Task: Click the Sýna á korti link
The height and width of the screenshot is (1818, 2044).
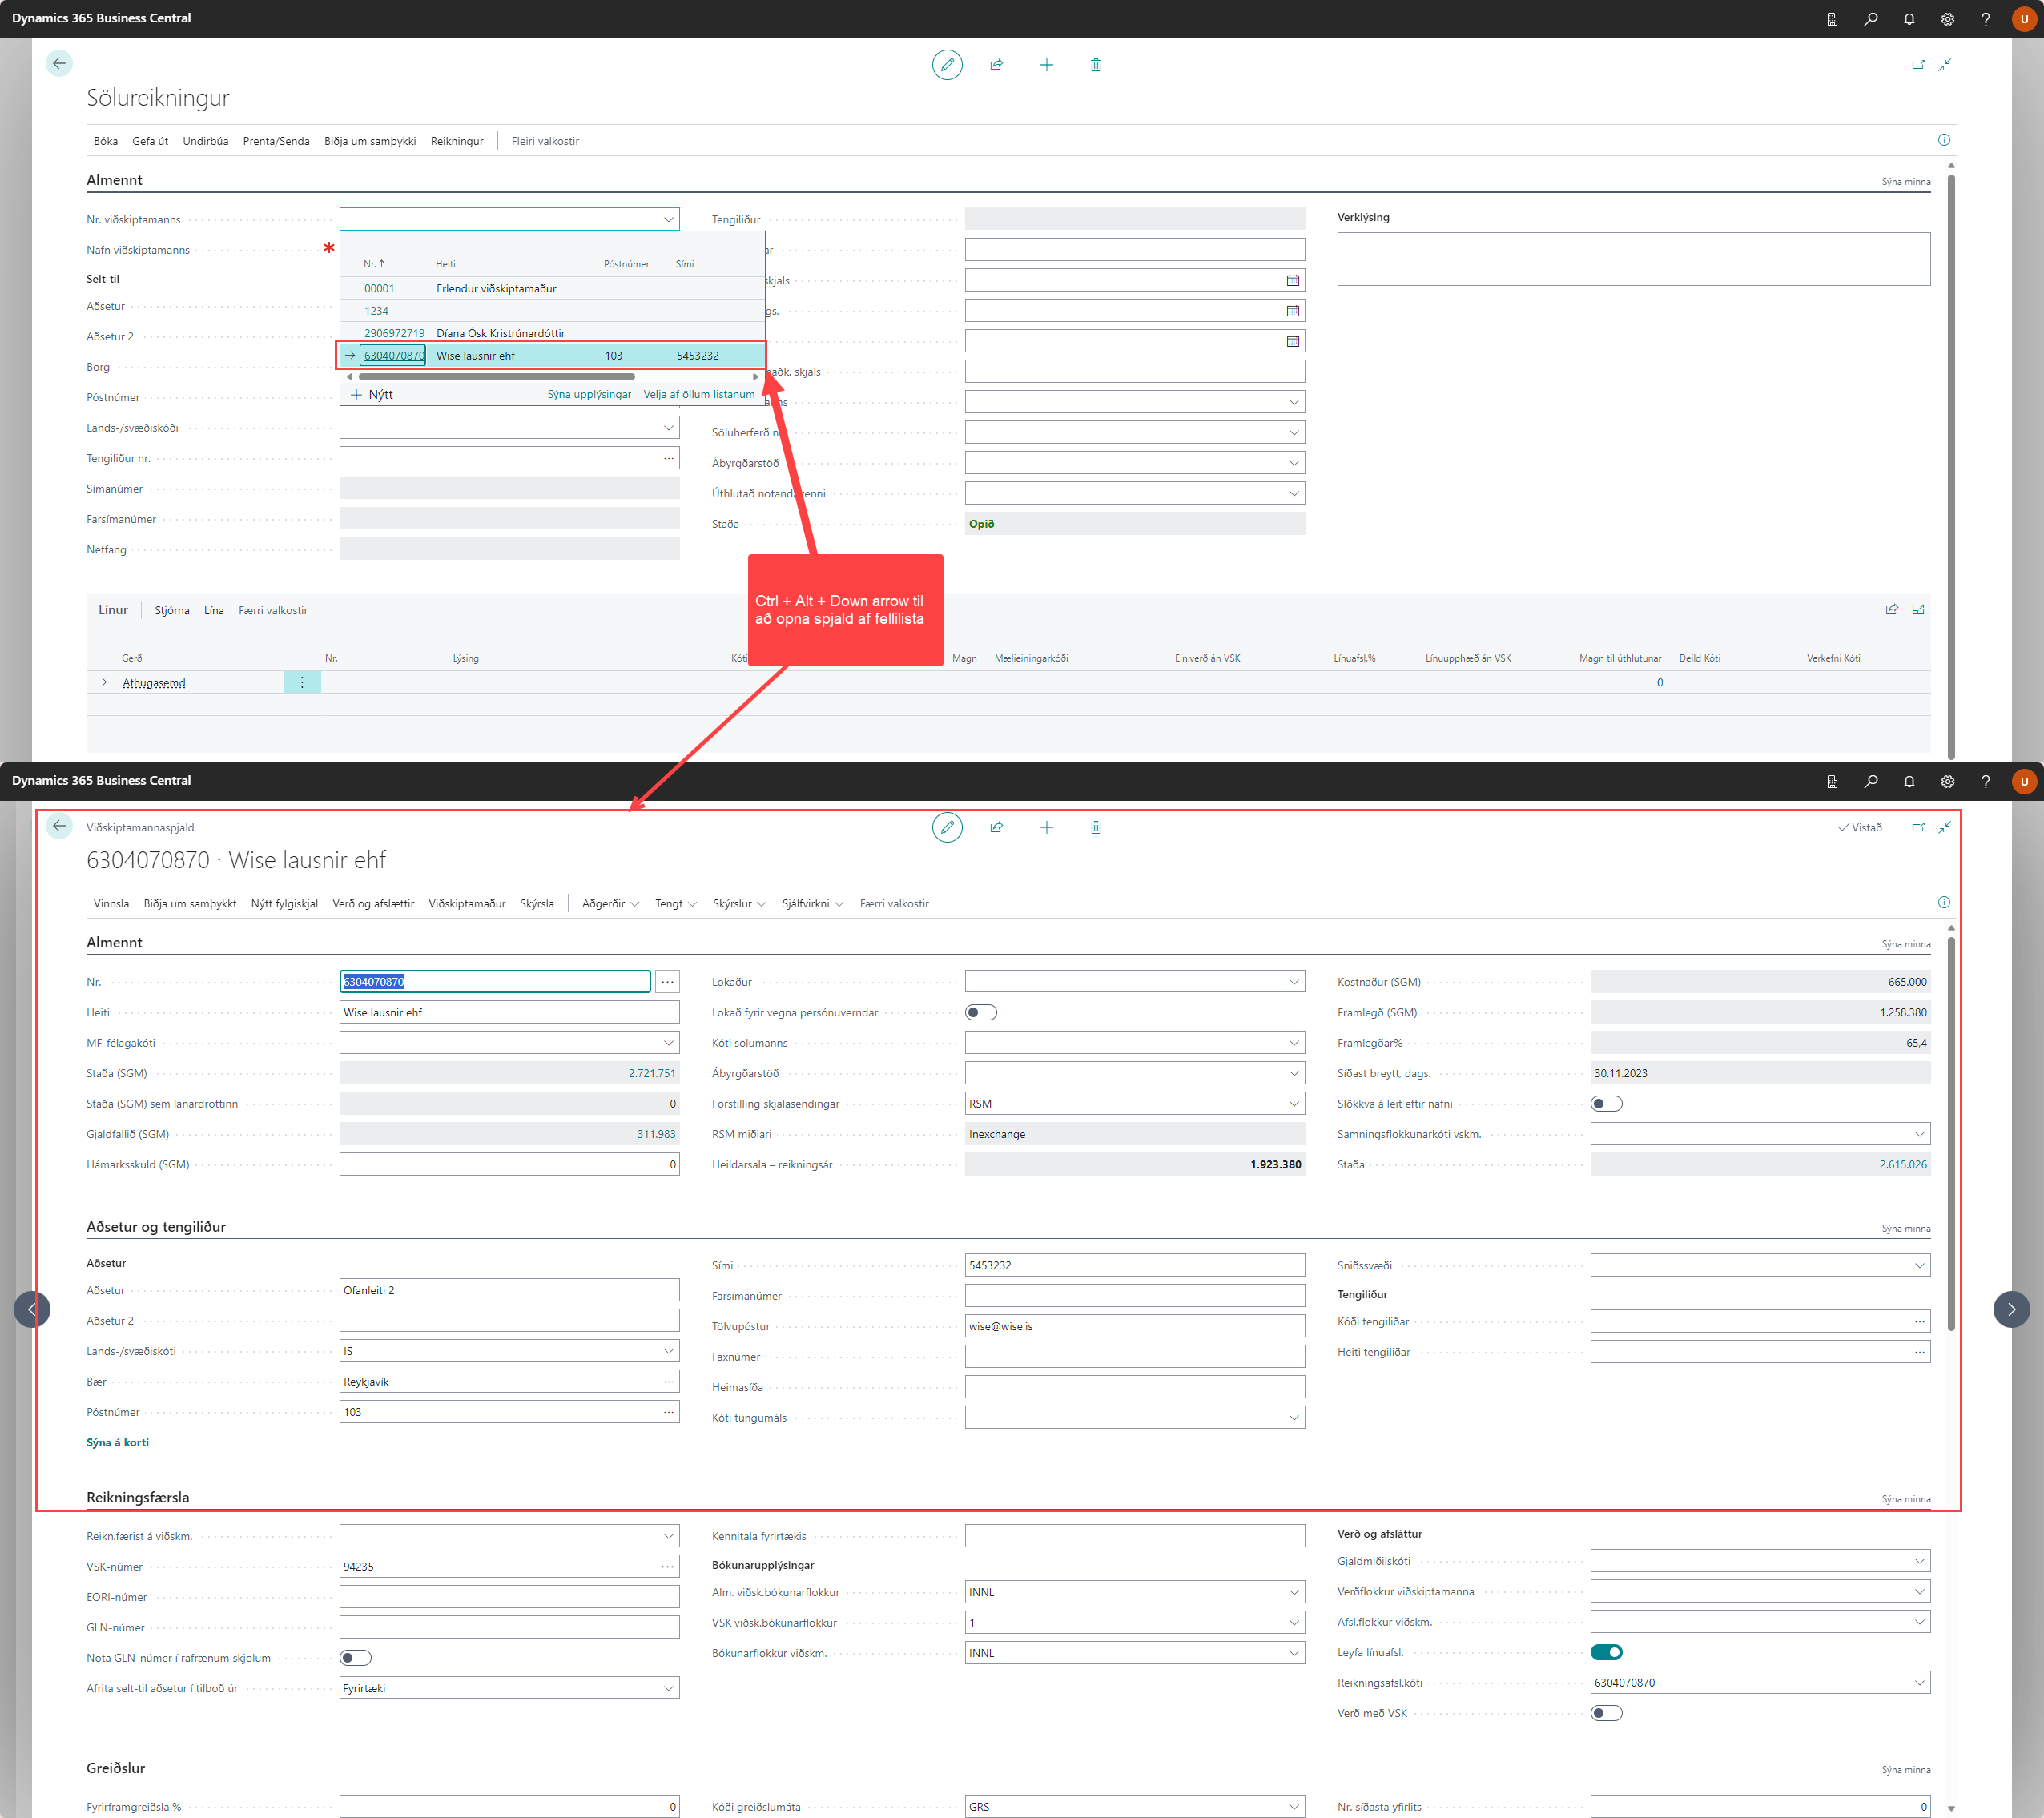Action: pos(117,1442)
